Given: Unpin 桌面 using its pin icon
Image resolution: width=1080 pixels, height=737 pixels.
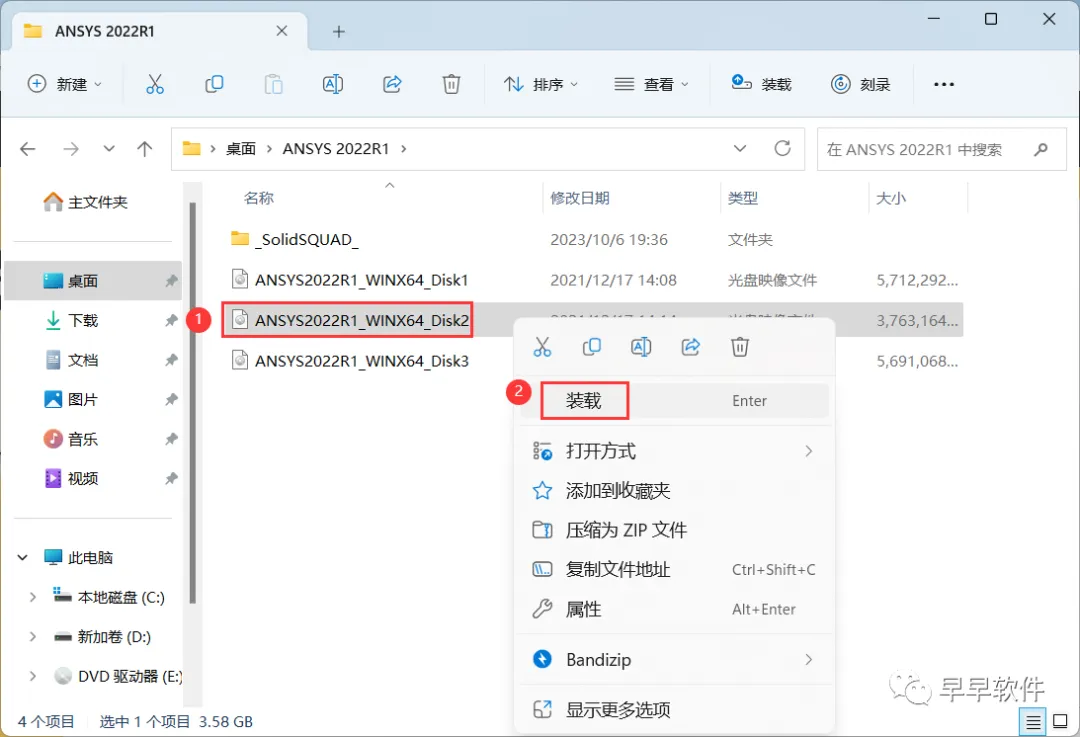Looking at the screenshot, I should [x=171, y=281].
